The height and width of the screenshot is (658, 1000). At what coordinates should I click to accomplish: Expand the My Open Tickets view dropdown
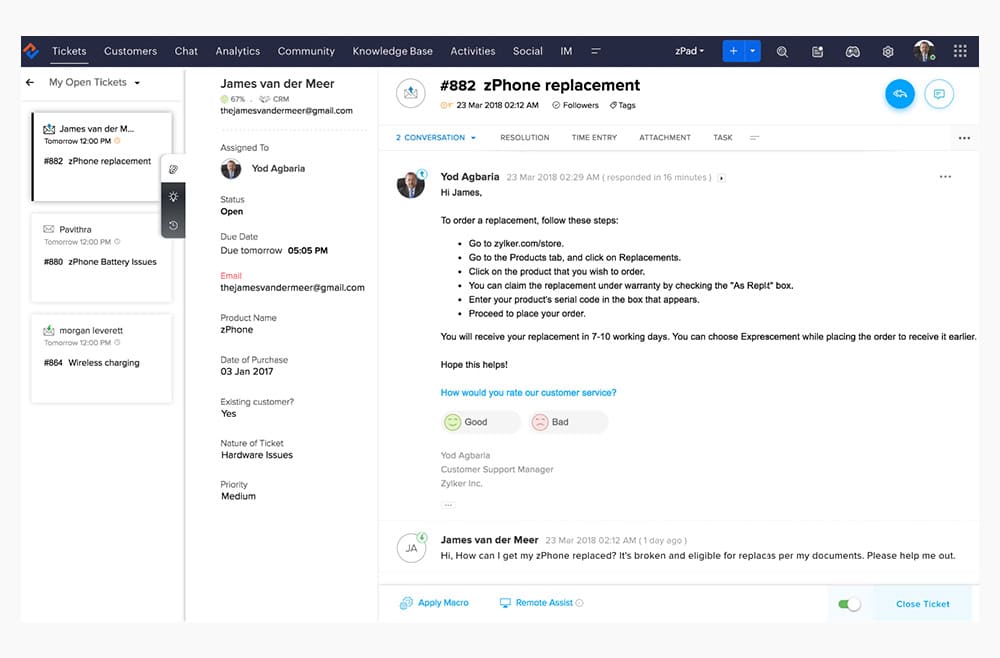(137, 83)
